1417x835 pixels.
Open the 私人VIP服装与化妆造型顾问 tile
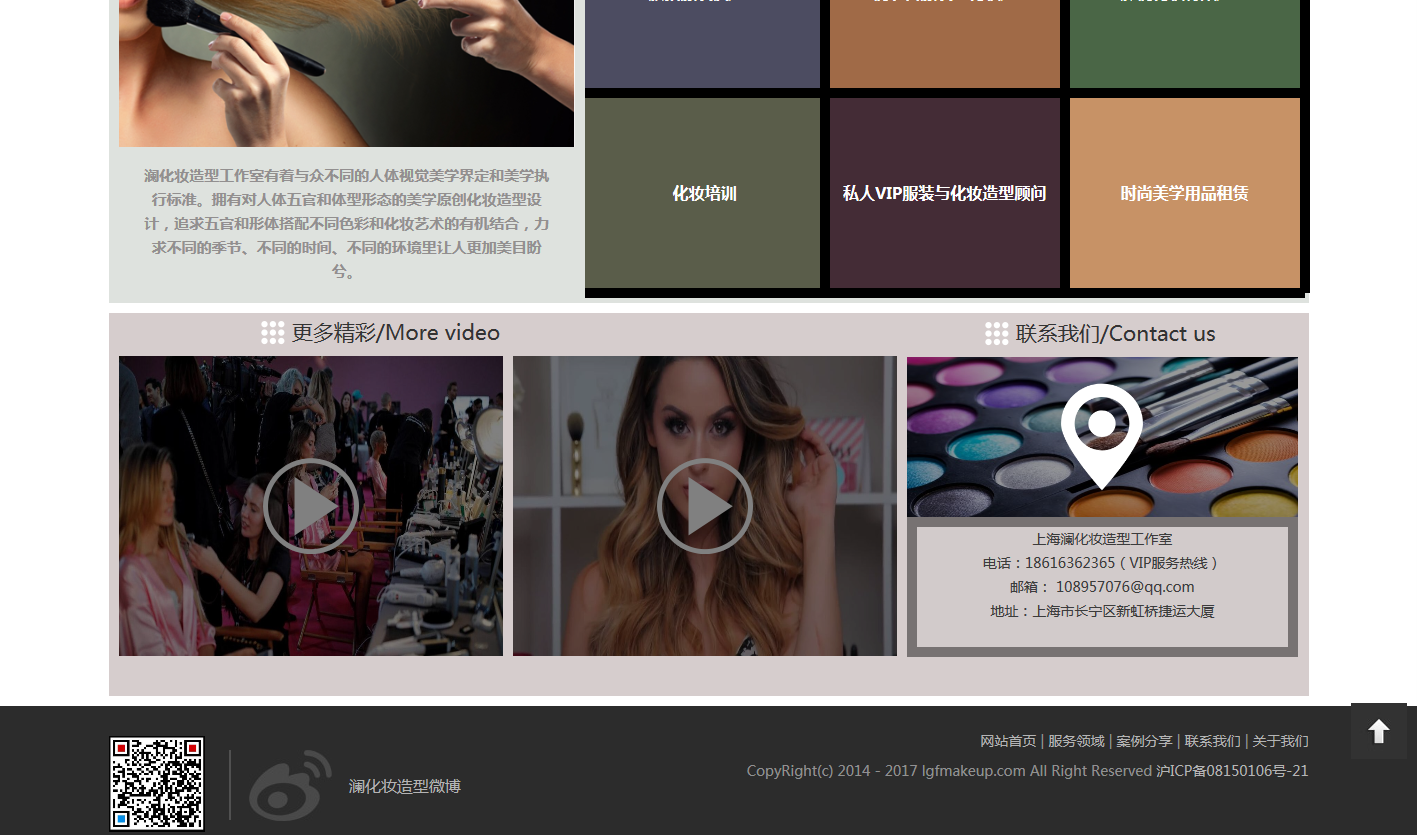[944, 193]
